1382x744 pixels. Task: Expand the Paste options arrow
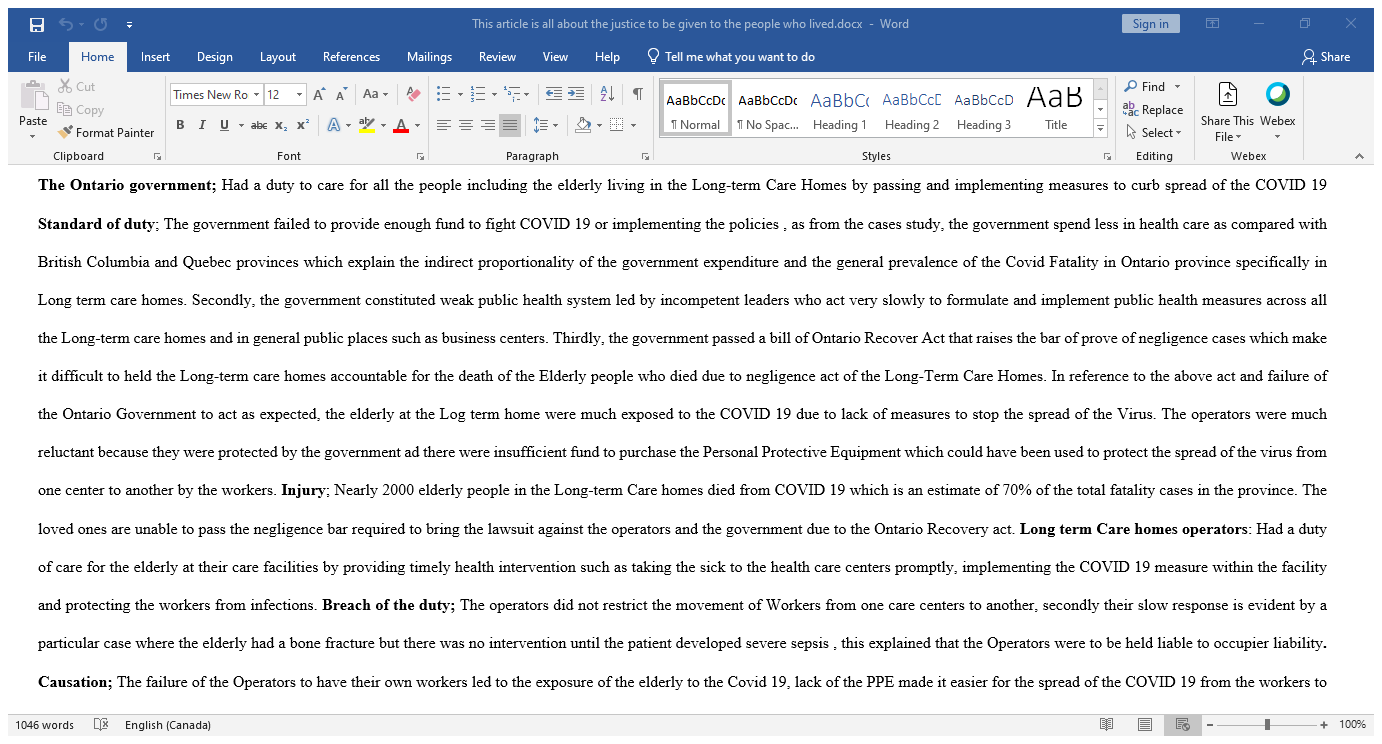[x=33, y=137]
